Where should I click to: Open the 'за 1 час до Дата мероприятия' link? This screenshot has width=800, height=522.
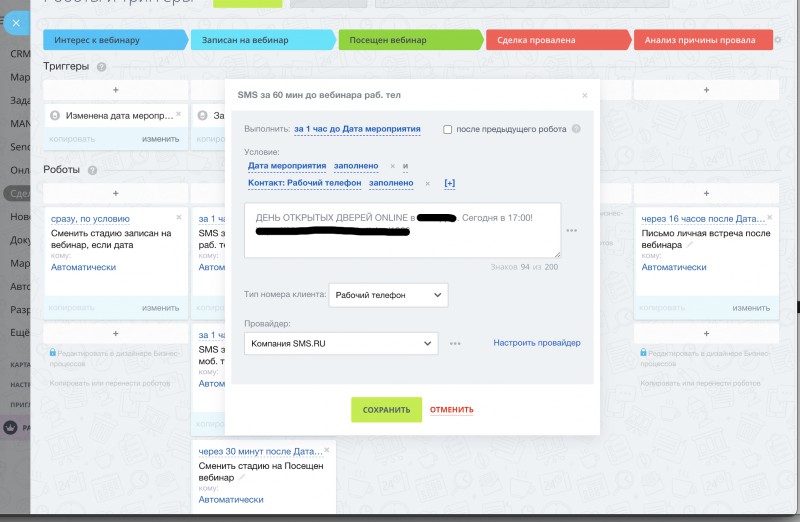pos(357,129)
